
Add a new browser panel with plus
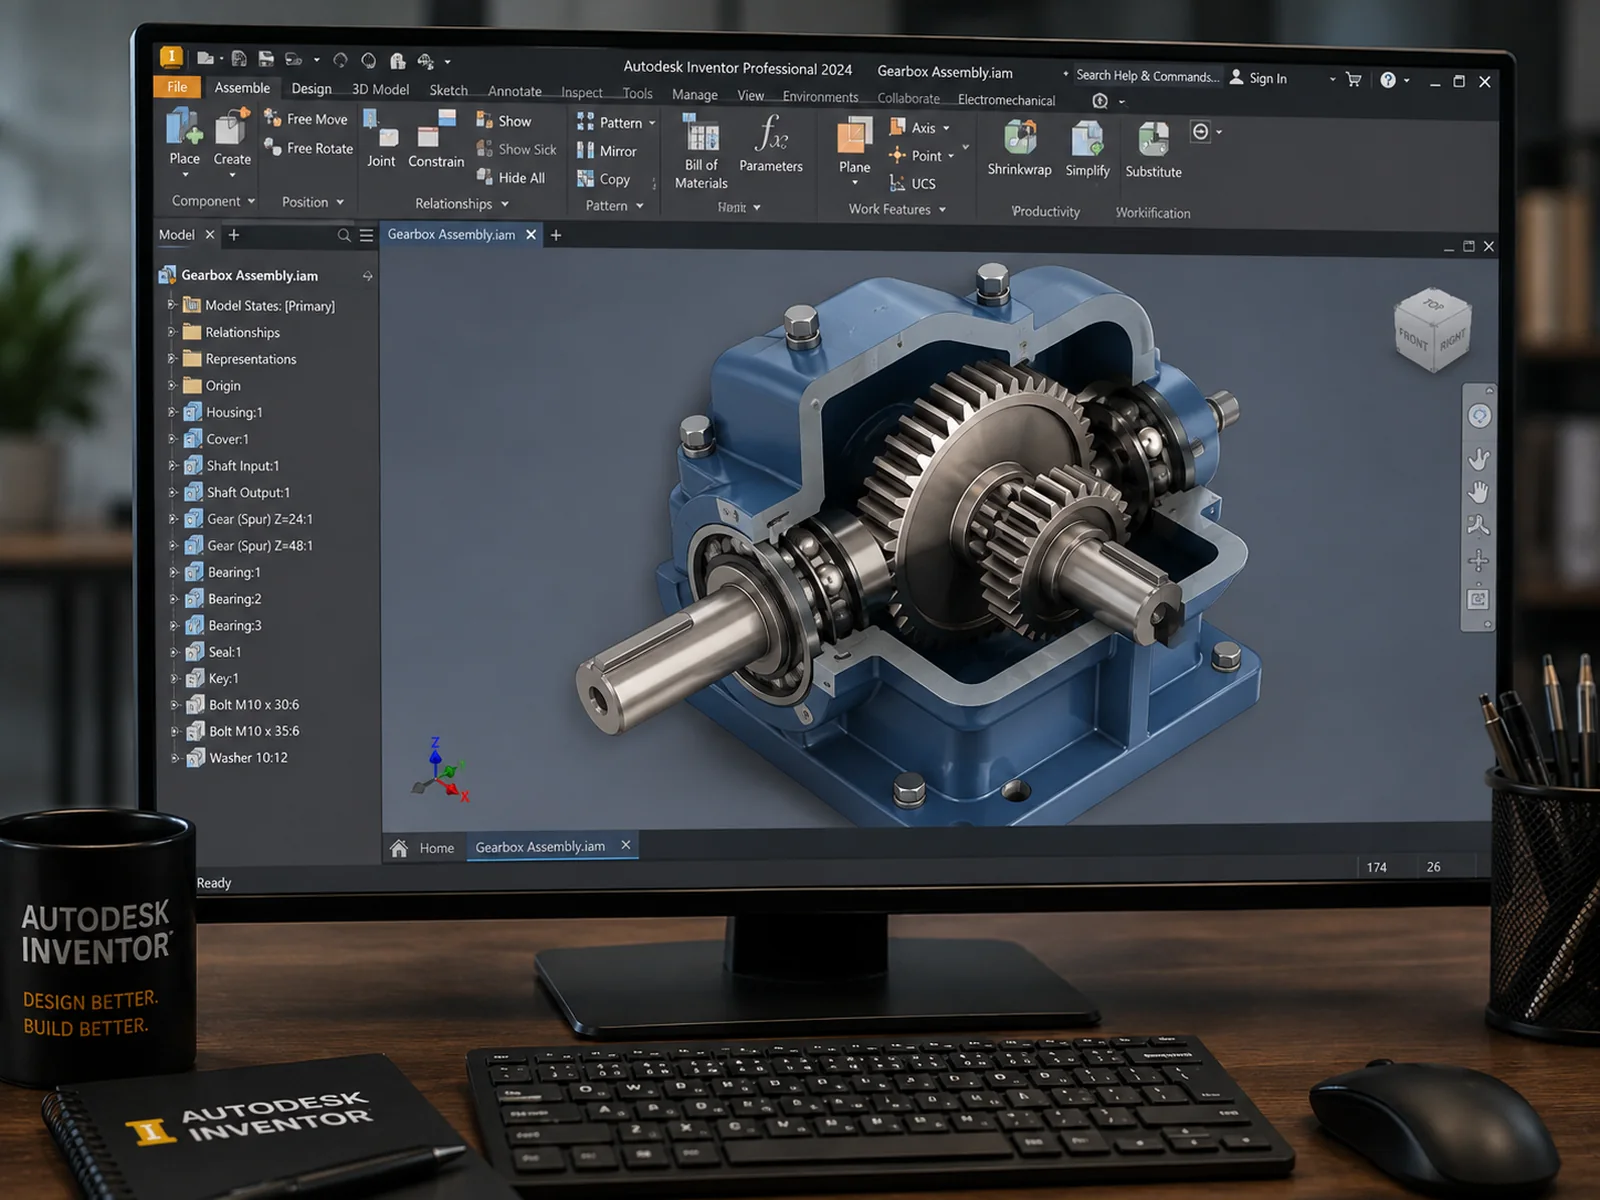234,235
